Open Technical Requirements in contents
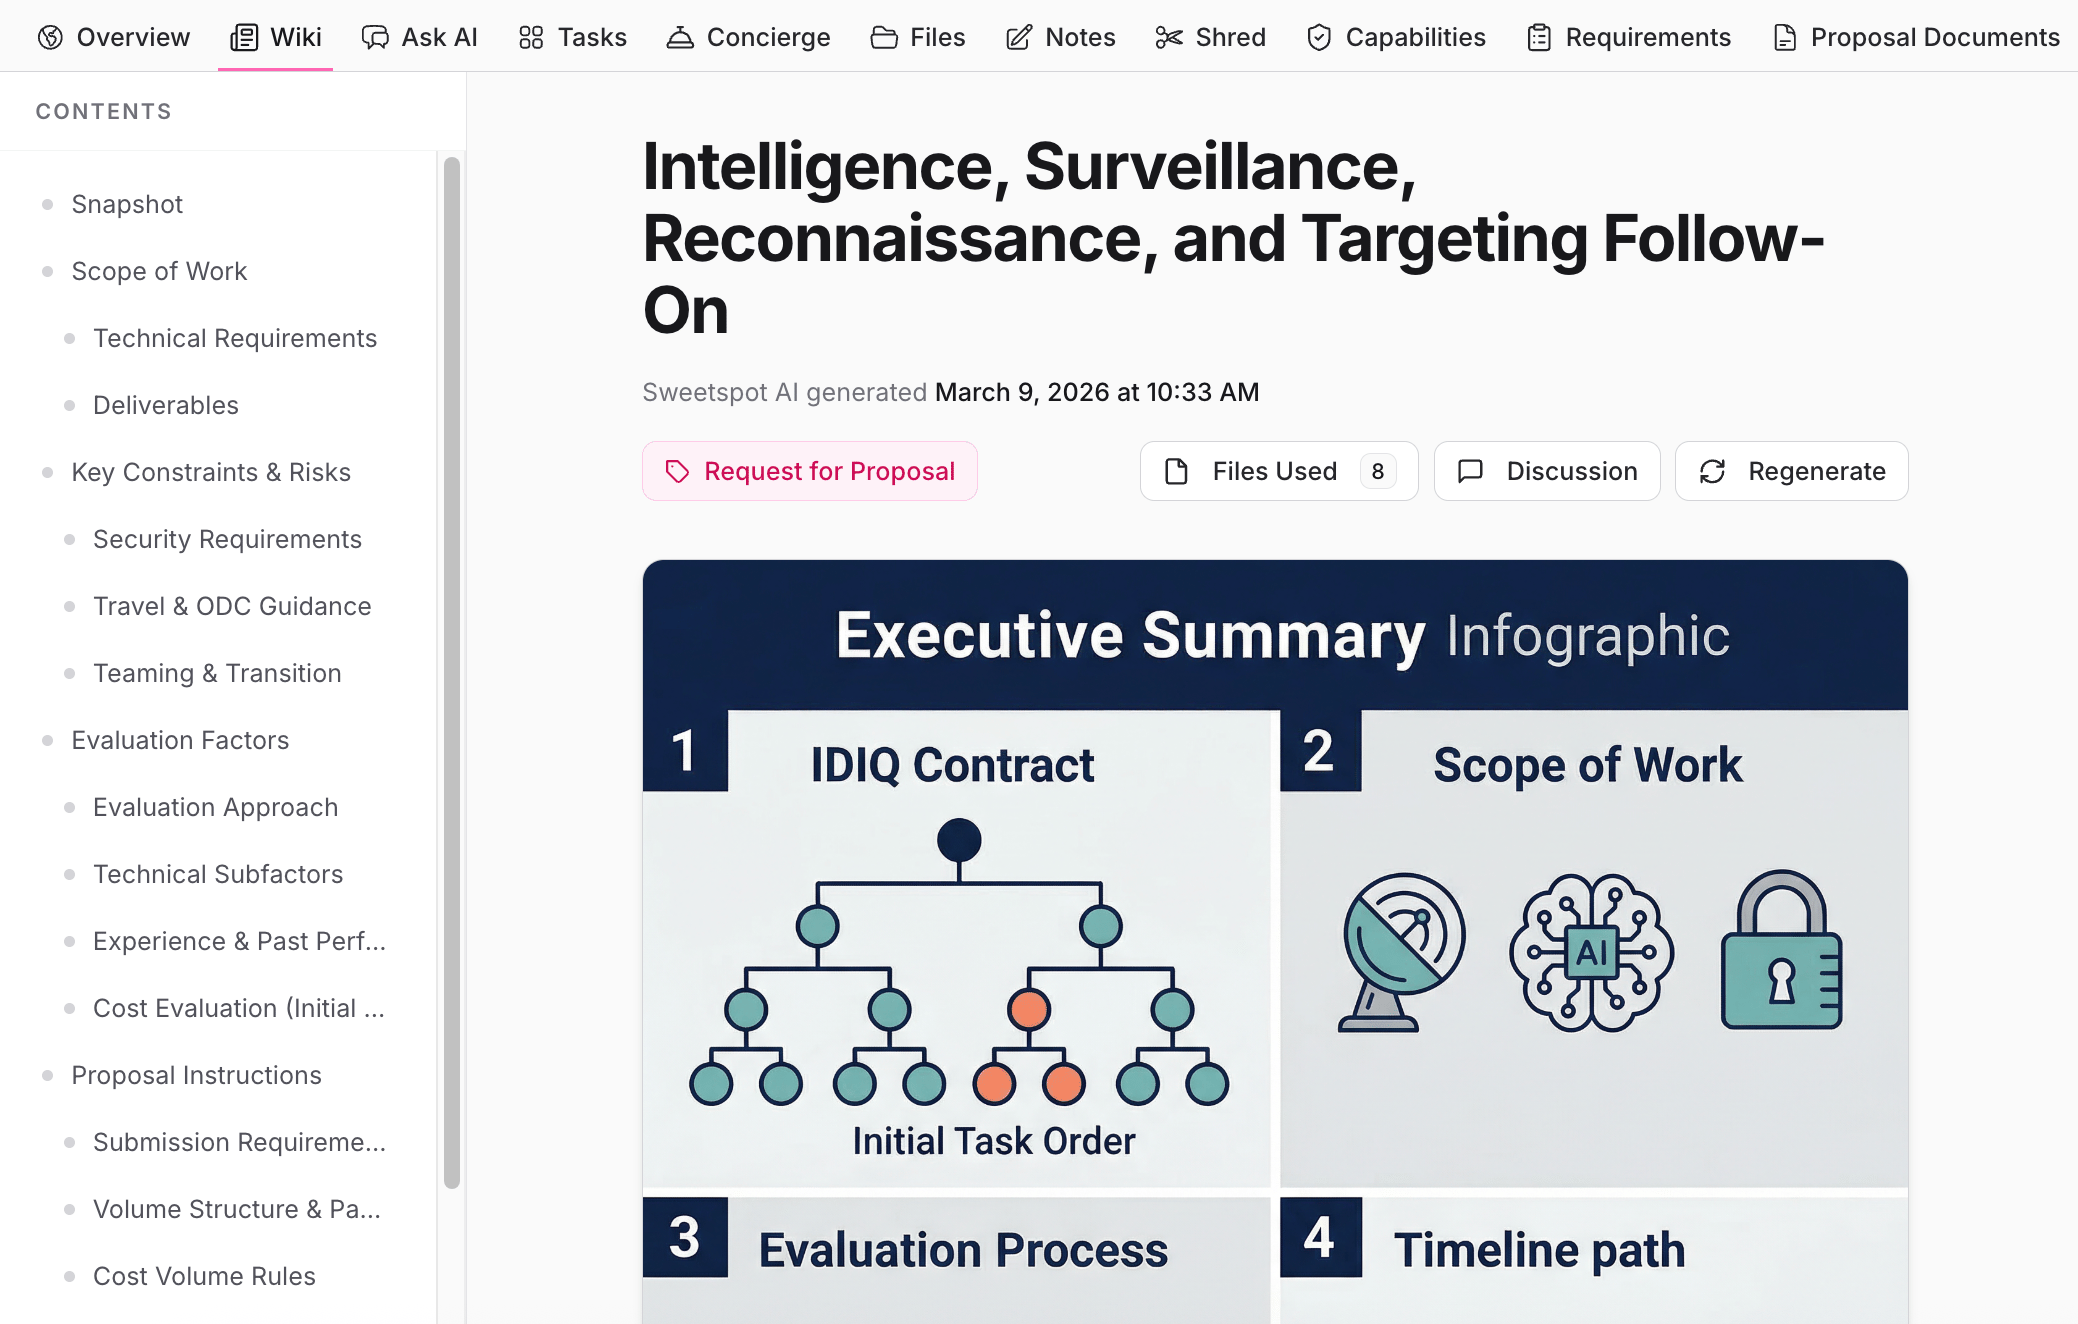Screen dimensions: 2078x1324 click(235, 338)
